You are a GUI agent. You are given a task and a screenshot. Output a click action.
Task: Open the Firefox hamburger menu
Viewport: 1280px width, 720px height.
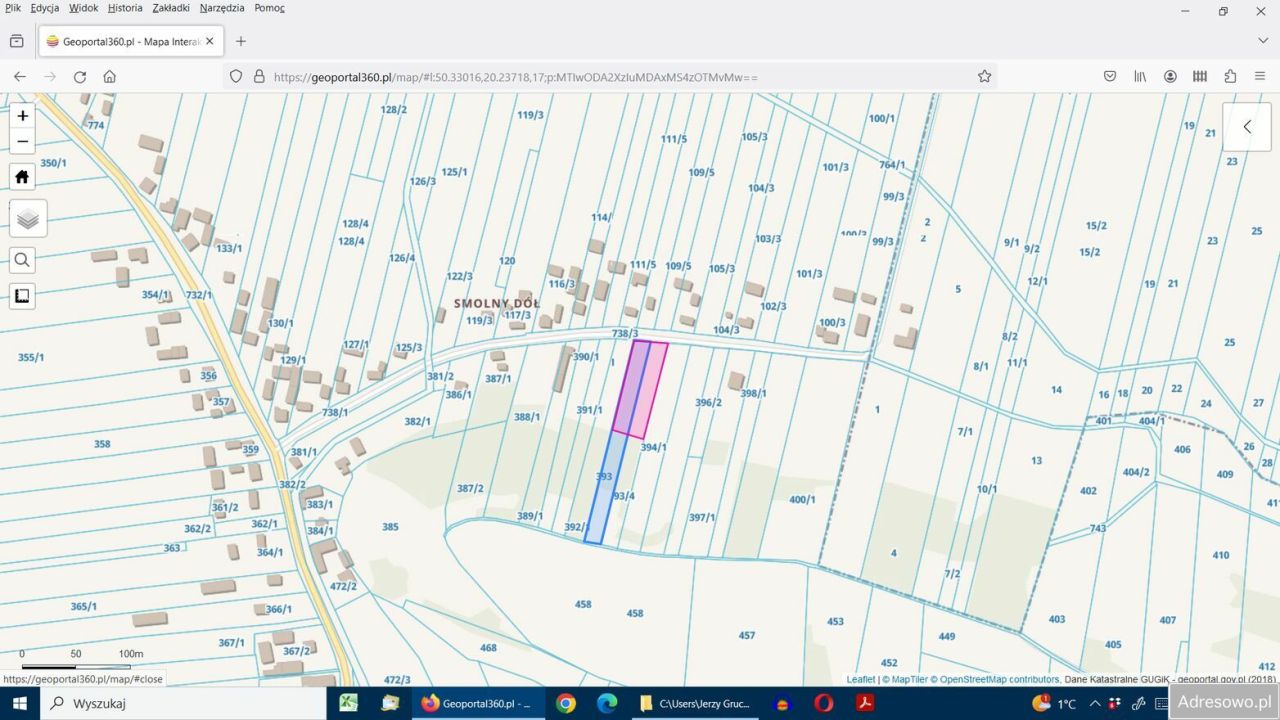[x=1260, y=76]
